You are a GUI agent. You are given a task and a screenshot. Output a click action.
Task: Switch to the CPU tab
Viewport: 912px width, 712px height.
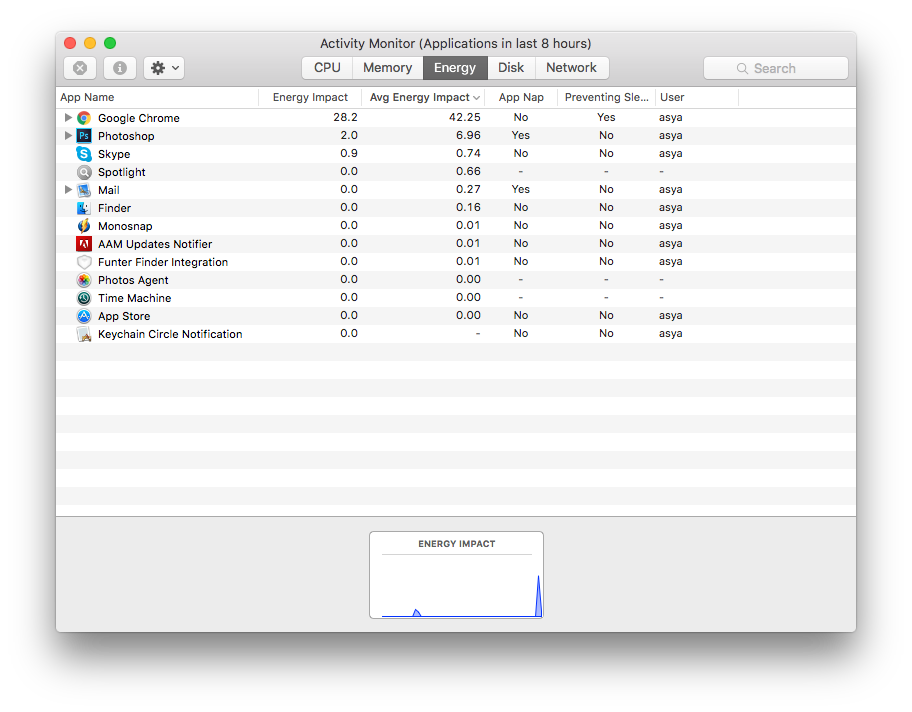click(x=327, y=68)
